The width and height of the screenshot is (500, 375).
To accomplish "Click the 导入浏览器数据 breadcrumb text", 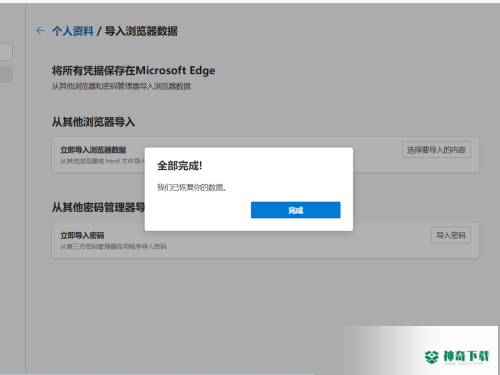I will tap(141, 31).
